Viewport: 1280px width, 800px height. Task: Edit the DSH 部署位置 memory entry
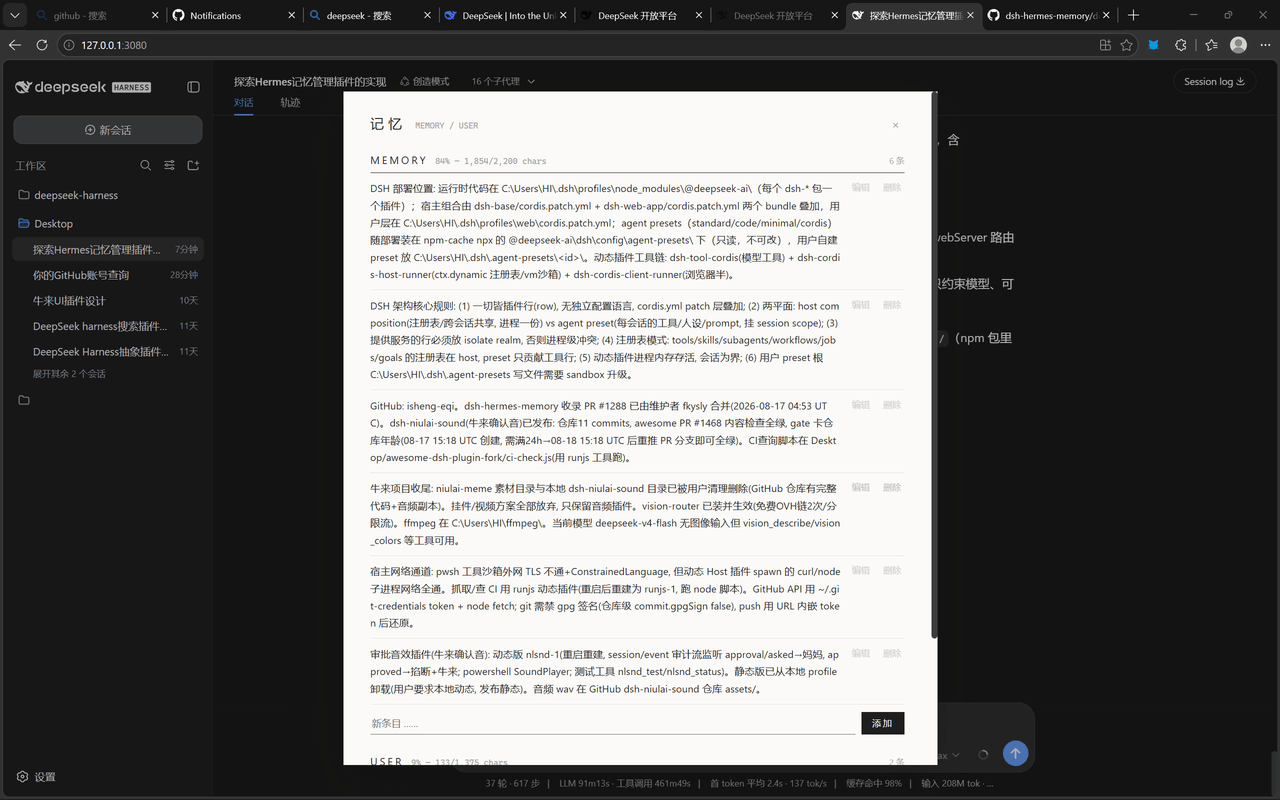(860, 187)
